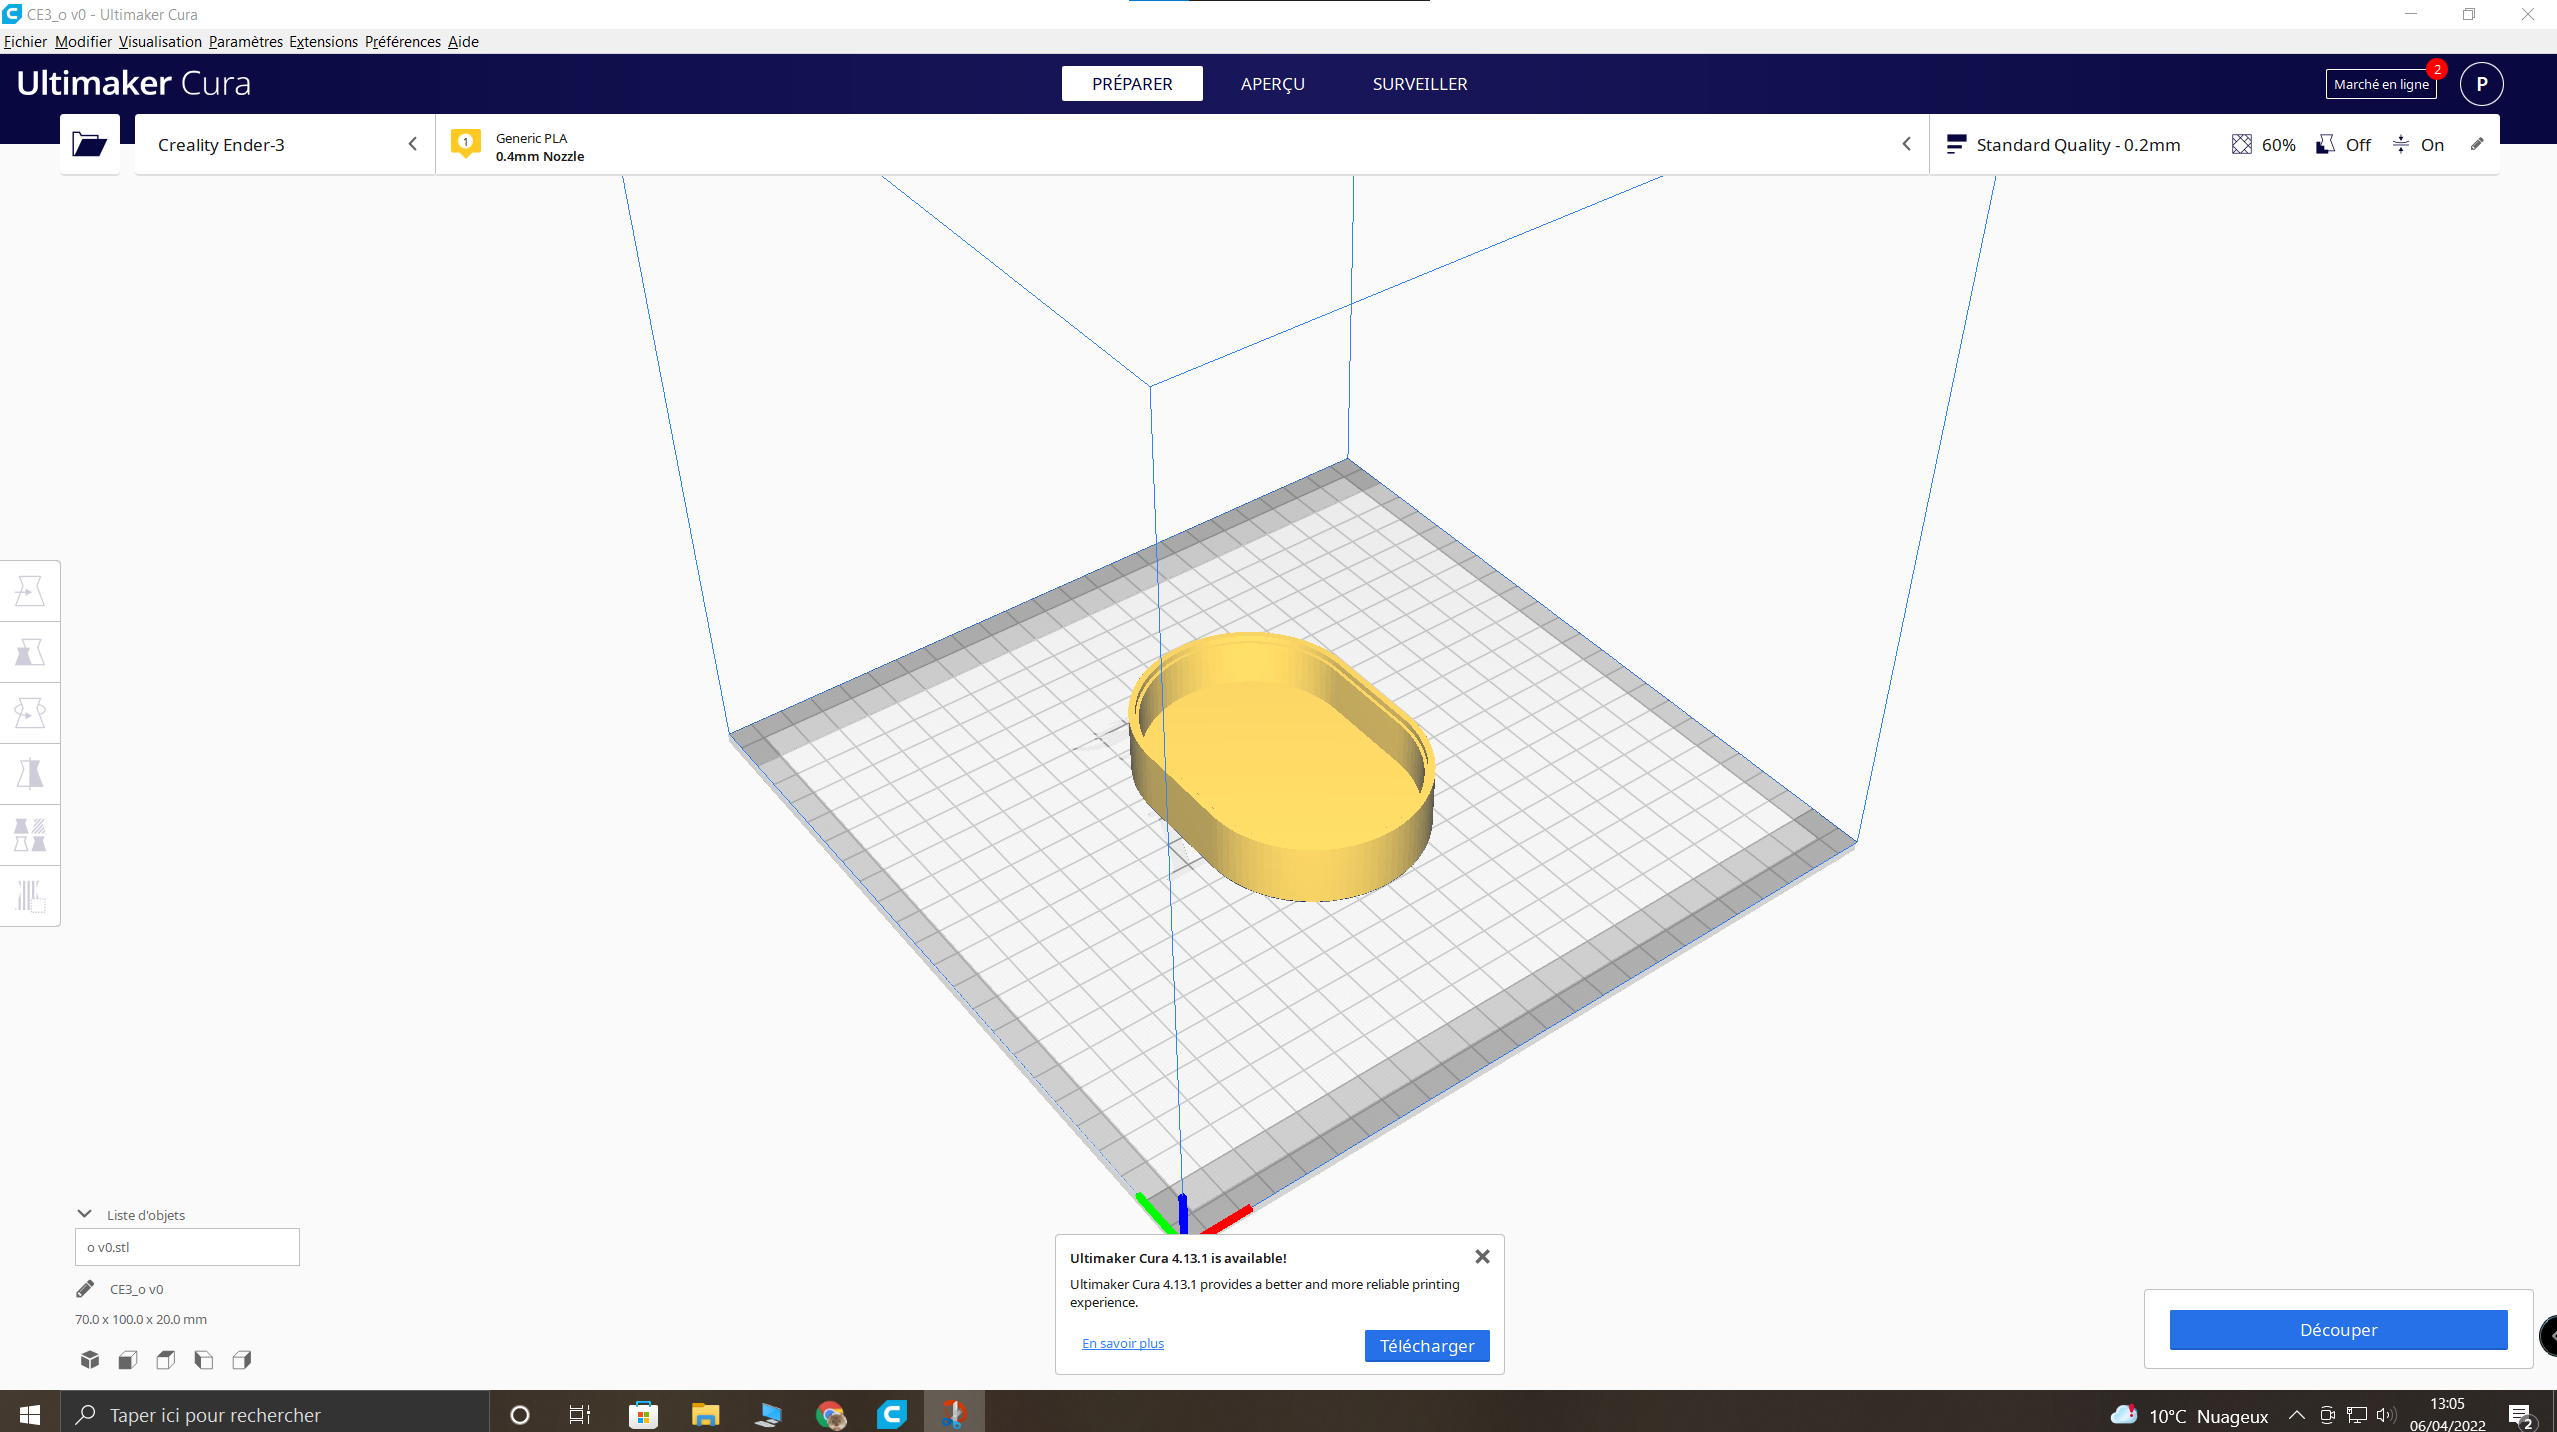Switch to 3D perspective view cube icon
This screenshot has height=1432, width=2557.
coord(90,1359)
